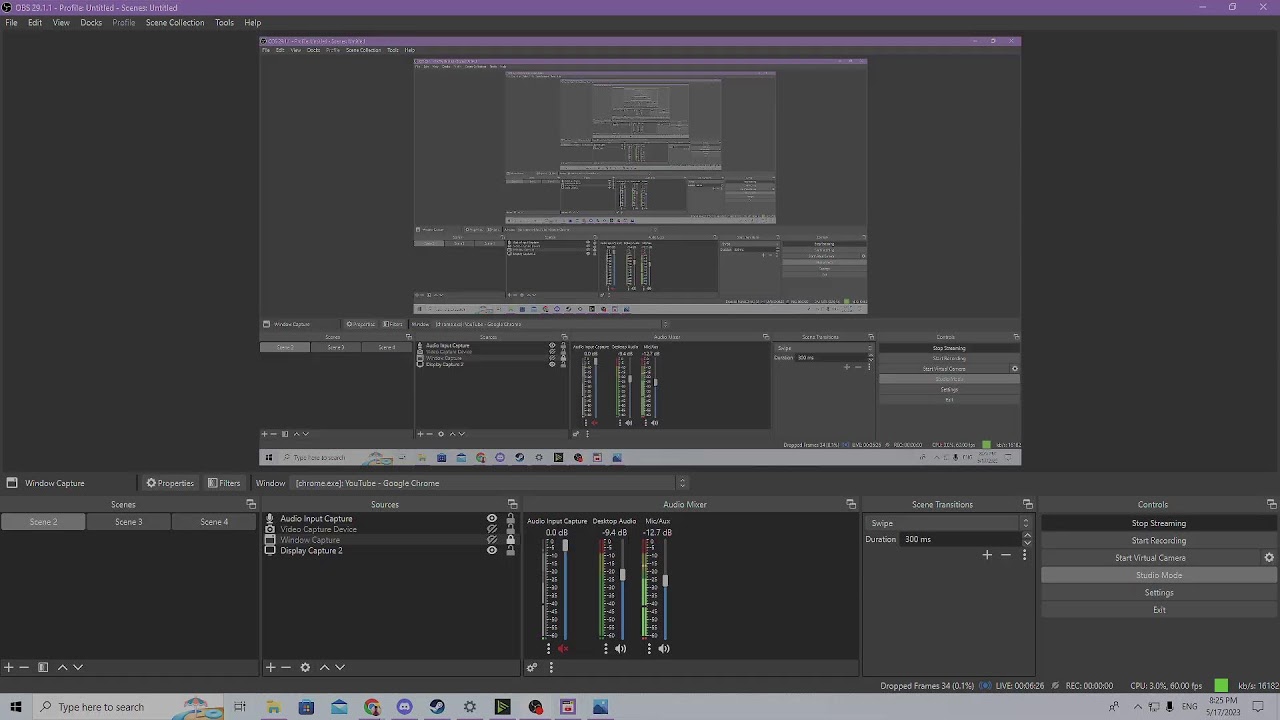Undock the Scenes panel
Image resolution: width=1280 pixels, height=720 pixels.
pos(250,505)
